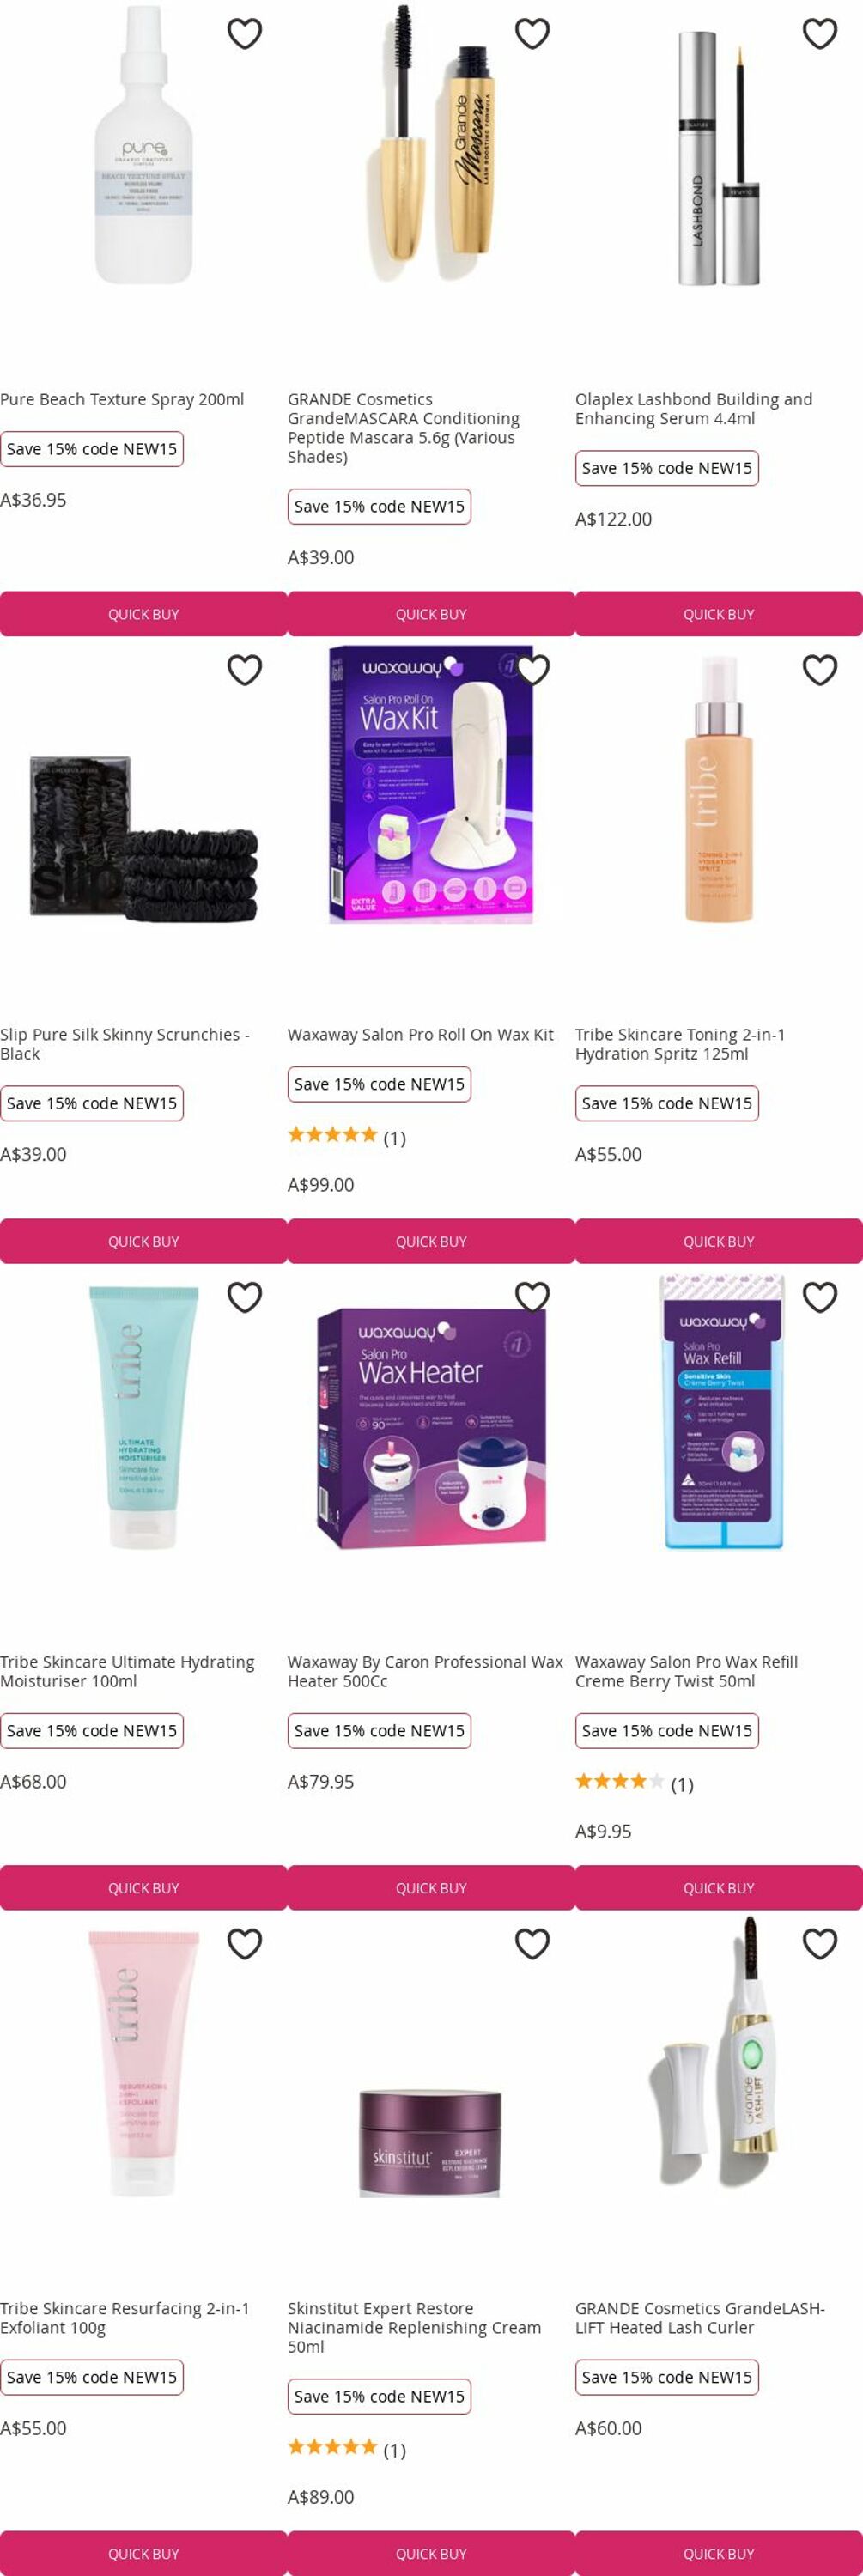Favourite the Slip Silk Skinny Scrunchies
Screen dimensions: 863x2576
[244, 670]
